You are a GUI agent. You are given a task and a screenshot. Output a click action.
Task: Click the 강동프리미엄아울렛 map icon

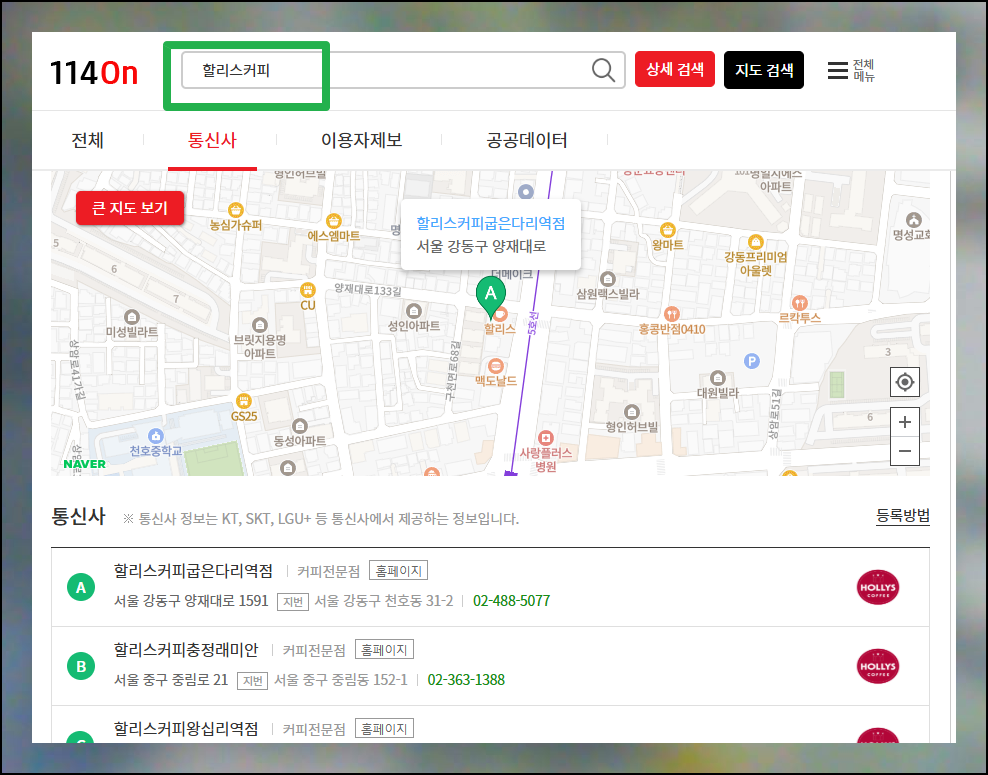click(x=755, y=242)
